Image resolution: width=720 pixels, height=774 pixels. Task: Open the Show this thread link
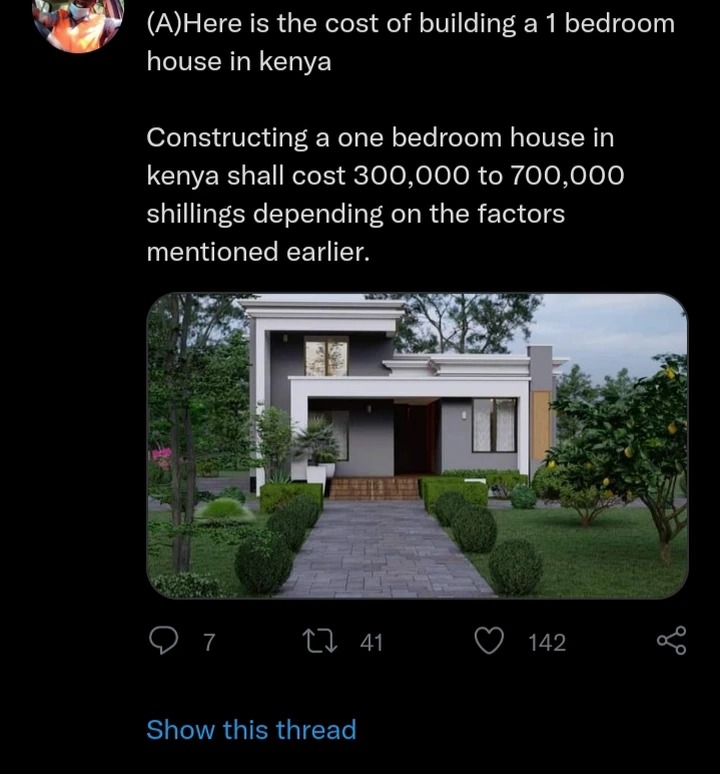pyautogui.click(x=251, y=729)
